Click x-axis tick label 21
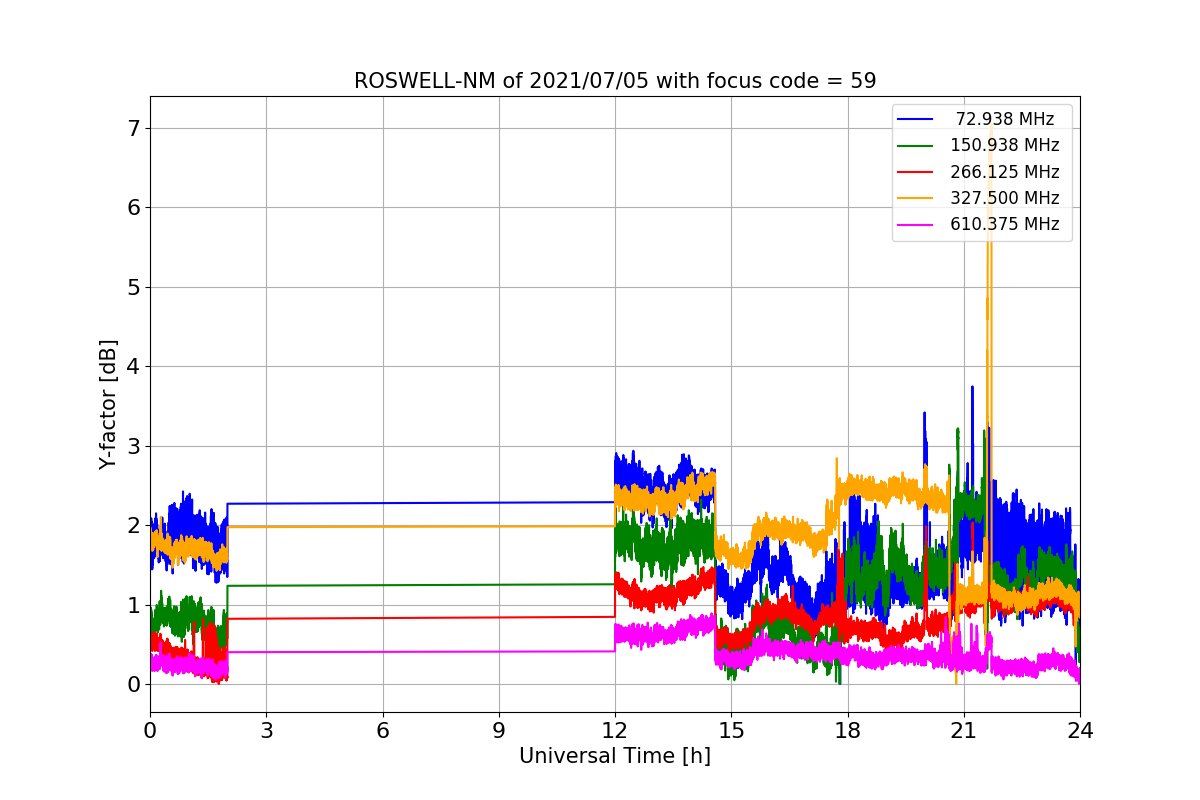The image size is (1200, 800). 964,730
